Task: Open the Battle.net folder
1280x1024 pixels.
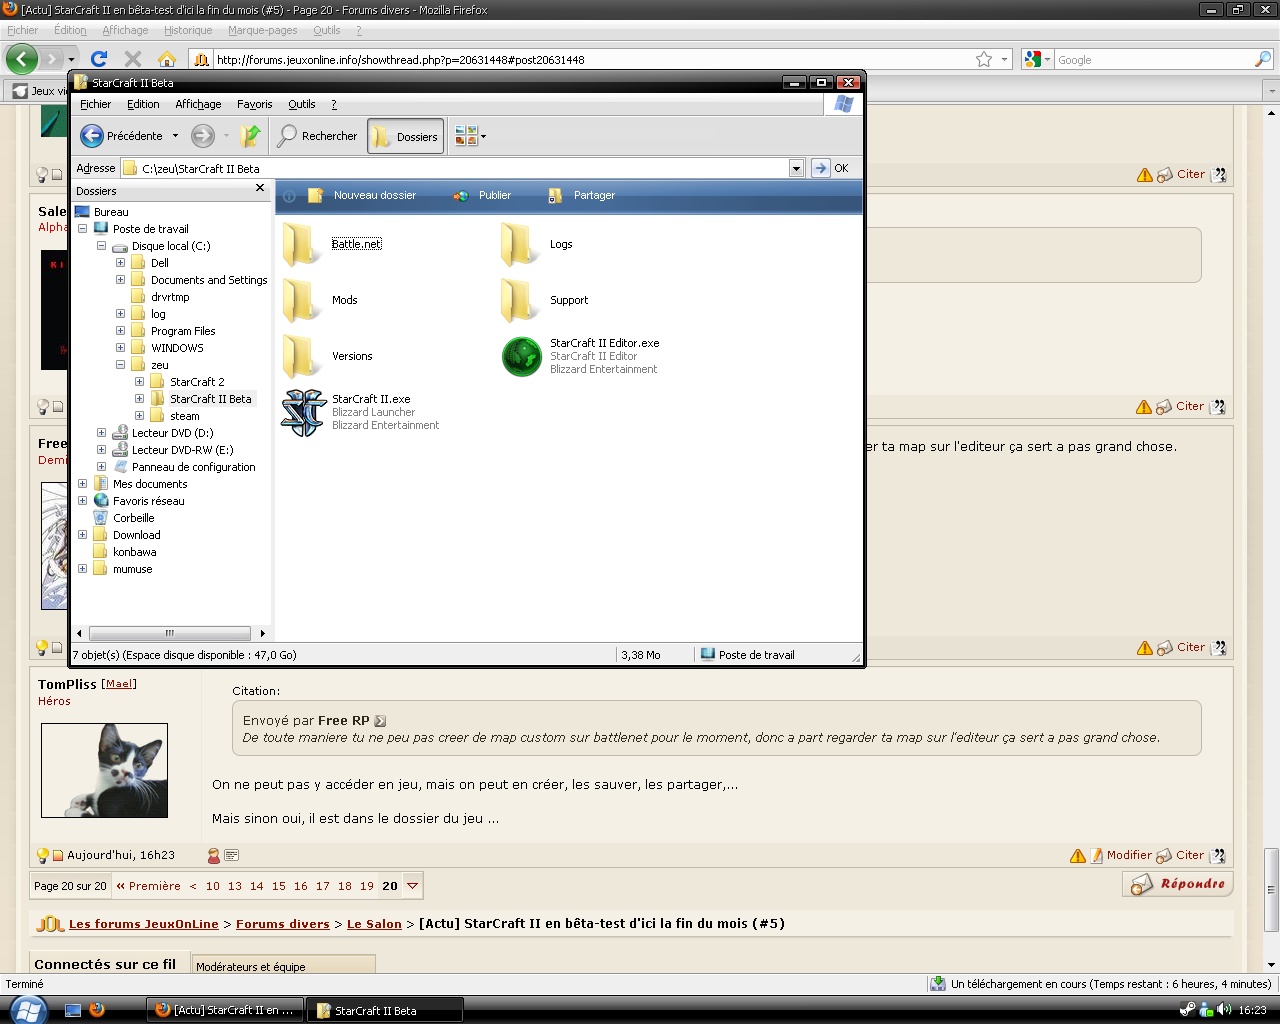Action: pos(301,244)
